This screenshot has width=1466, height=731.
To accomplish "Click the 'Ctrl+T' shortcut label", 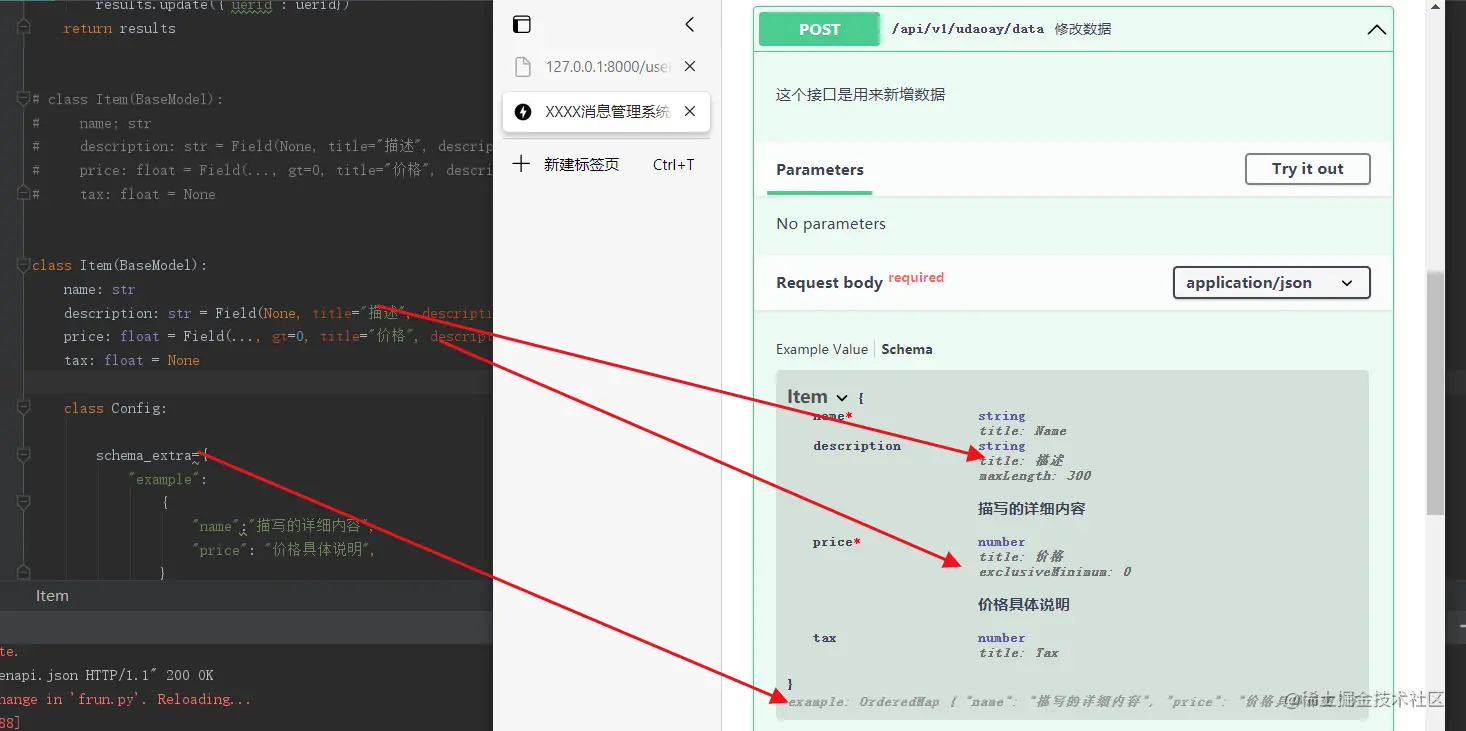I will (x=674, y=165).
